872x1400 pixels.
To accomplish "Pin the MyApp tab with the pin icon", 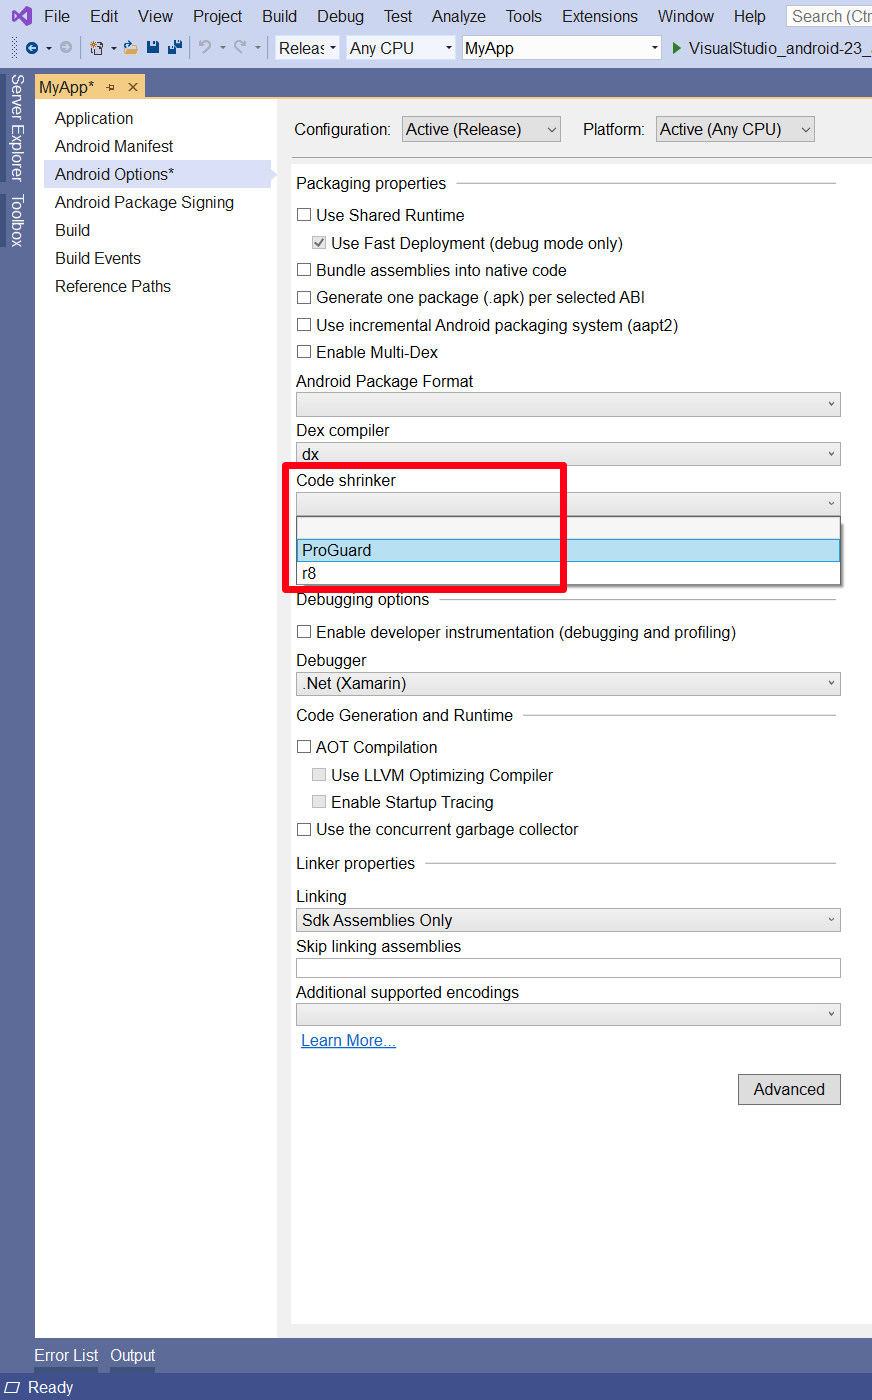I will pyautogui.click(x=110, y=88).
